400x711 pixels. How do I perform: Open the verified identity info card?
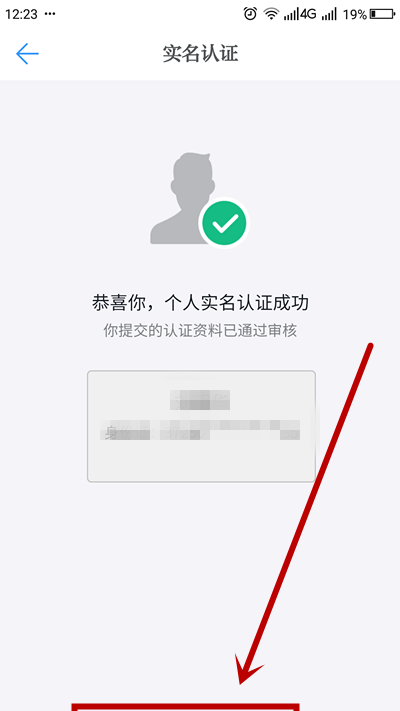[x=201, y=426]
